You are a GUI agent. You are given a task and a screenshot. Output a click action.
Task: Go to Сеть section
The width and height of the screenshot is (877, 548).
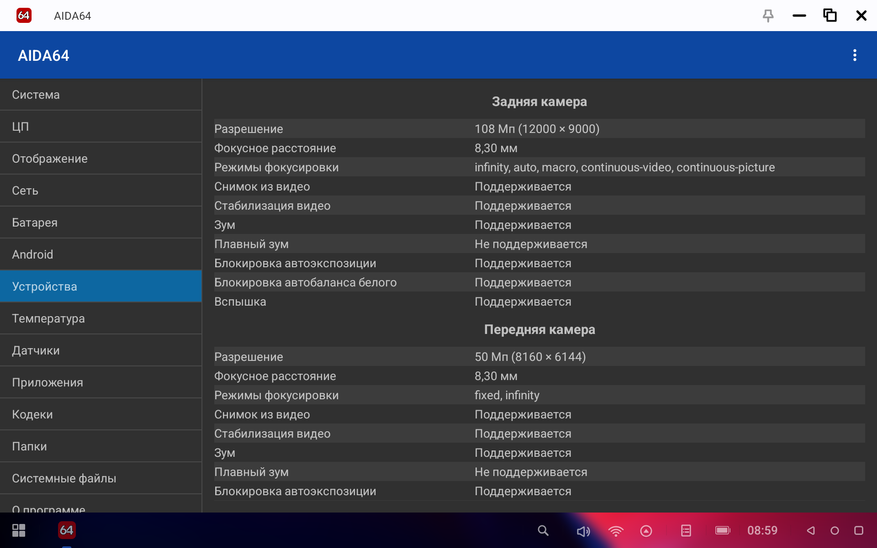tap(101, 190)
